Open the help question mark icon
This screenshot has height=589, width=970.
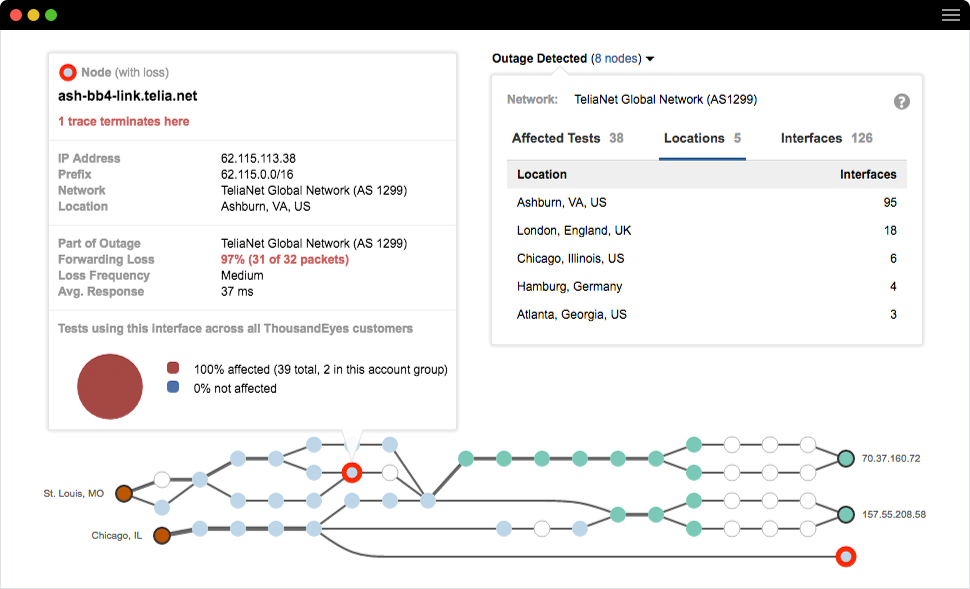[901, 99]
